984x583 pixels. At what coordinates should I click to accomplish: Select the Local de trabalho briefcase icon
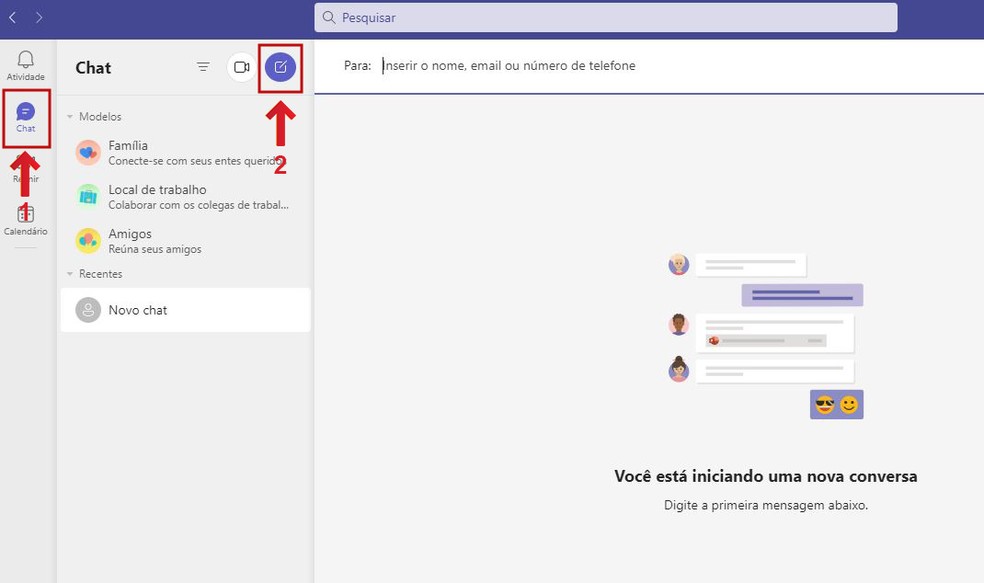point(88,196)
